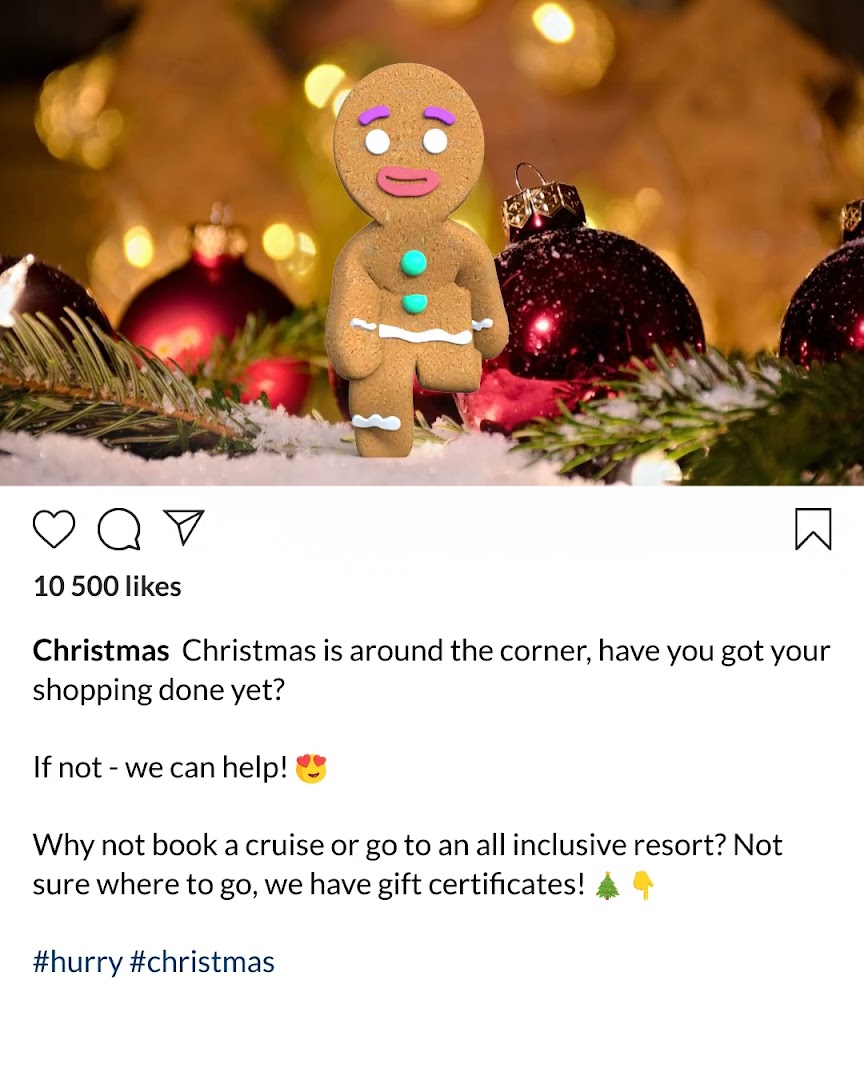Click the top teal button on gingerbread

[413, 263]
